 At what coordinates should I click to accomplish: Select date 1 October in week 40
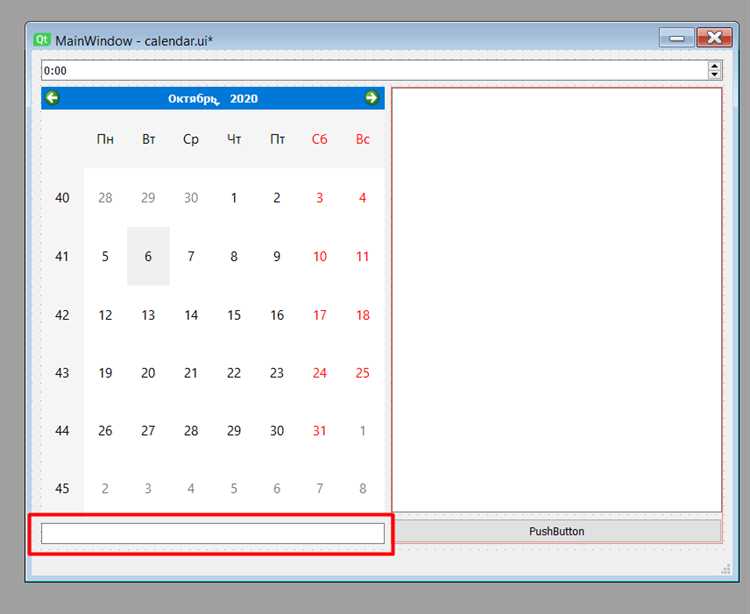(x=234, y=198)
